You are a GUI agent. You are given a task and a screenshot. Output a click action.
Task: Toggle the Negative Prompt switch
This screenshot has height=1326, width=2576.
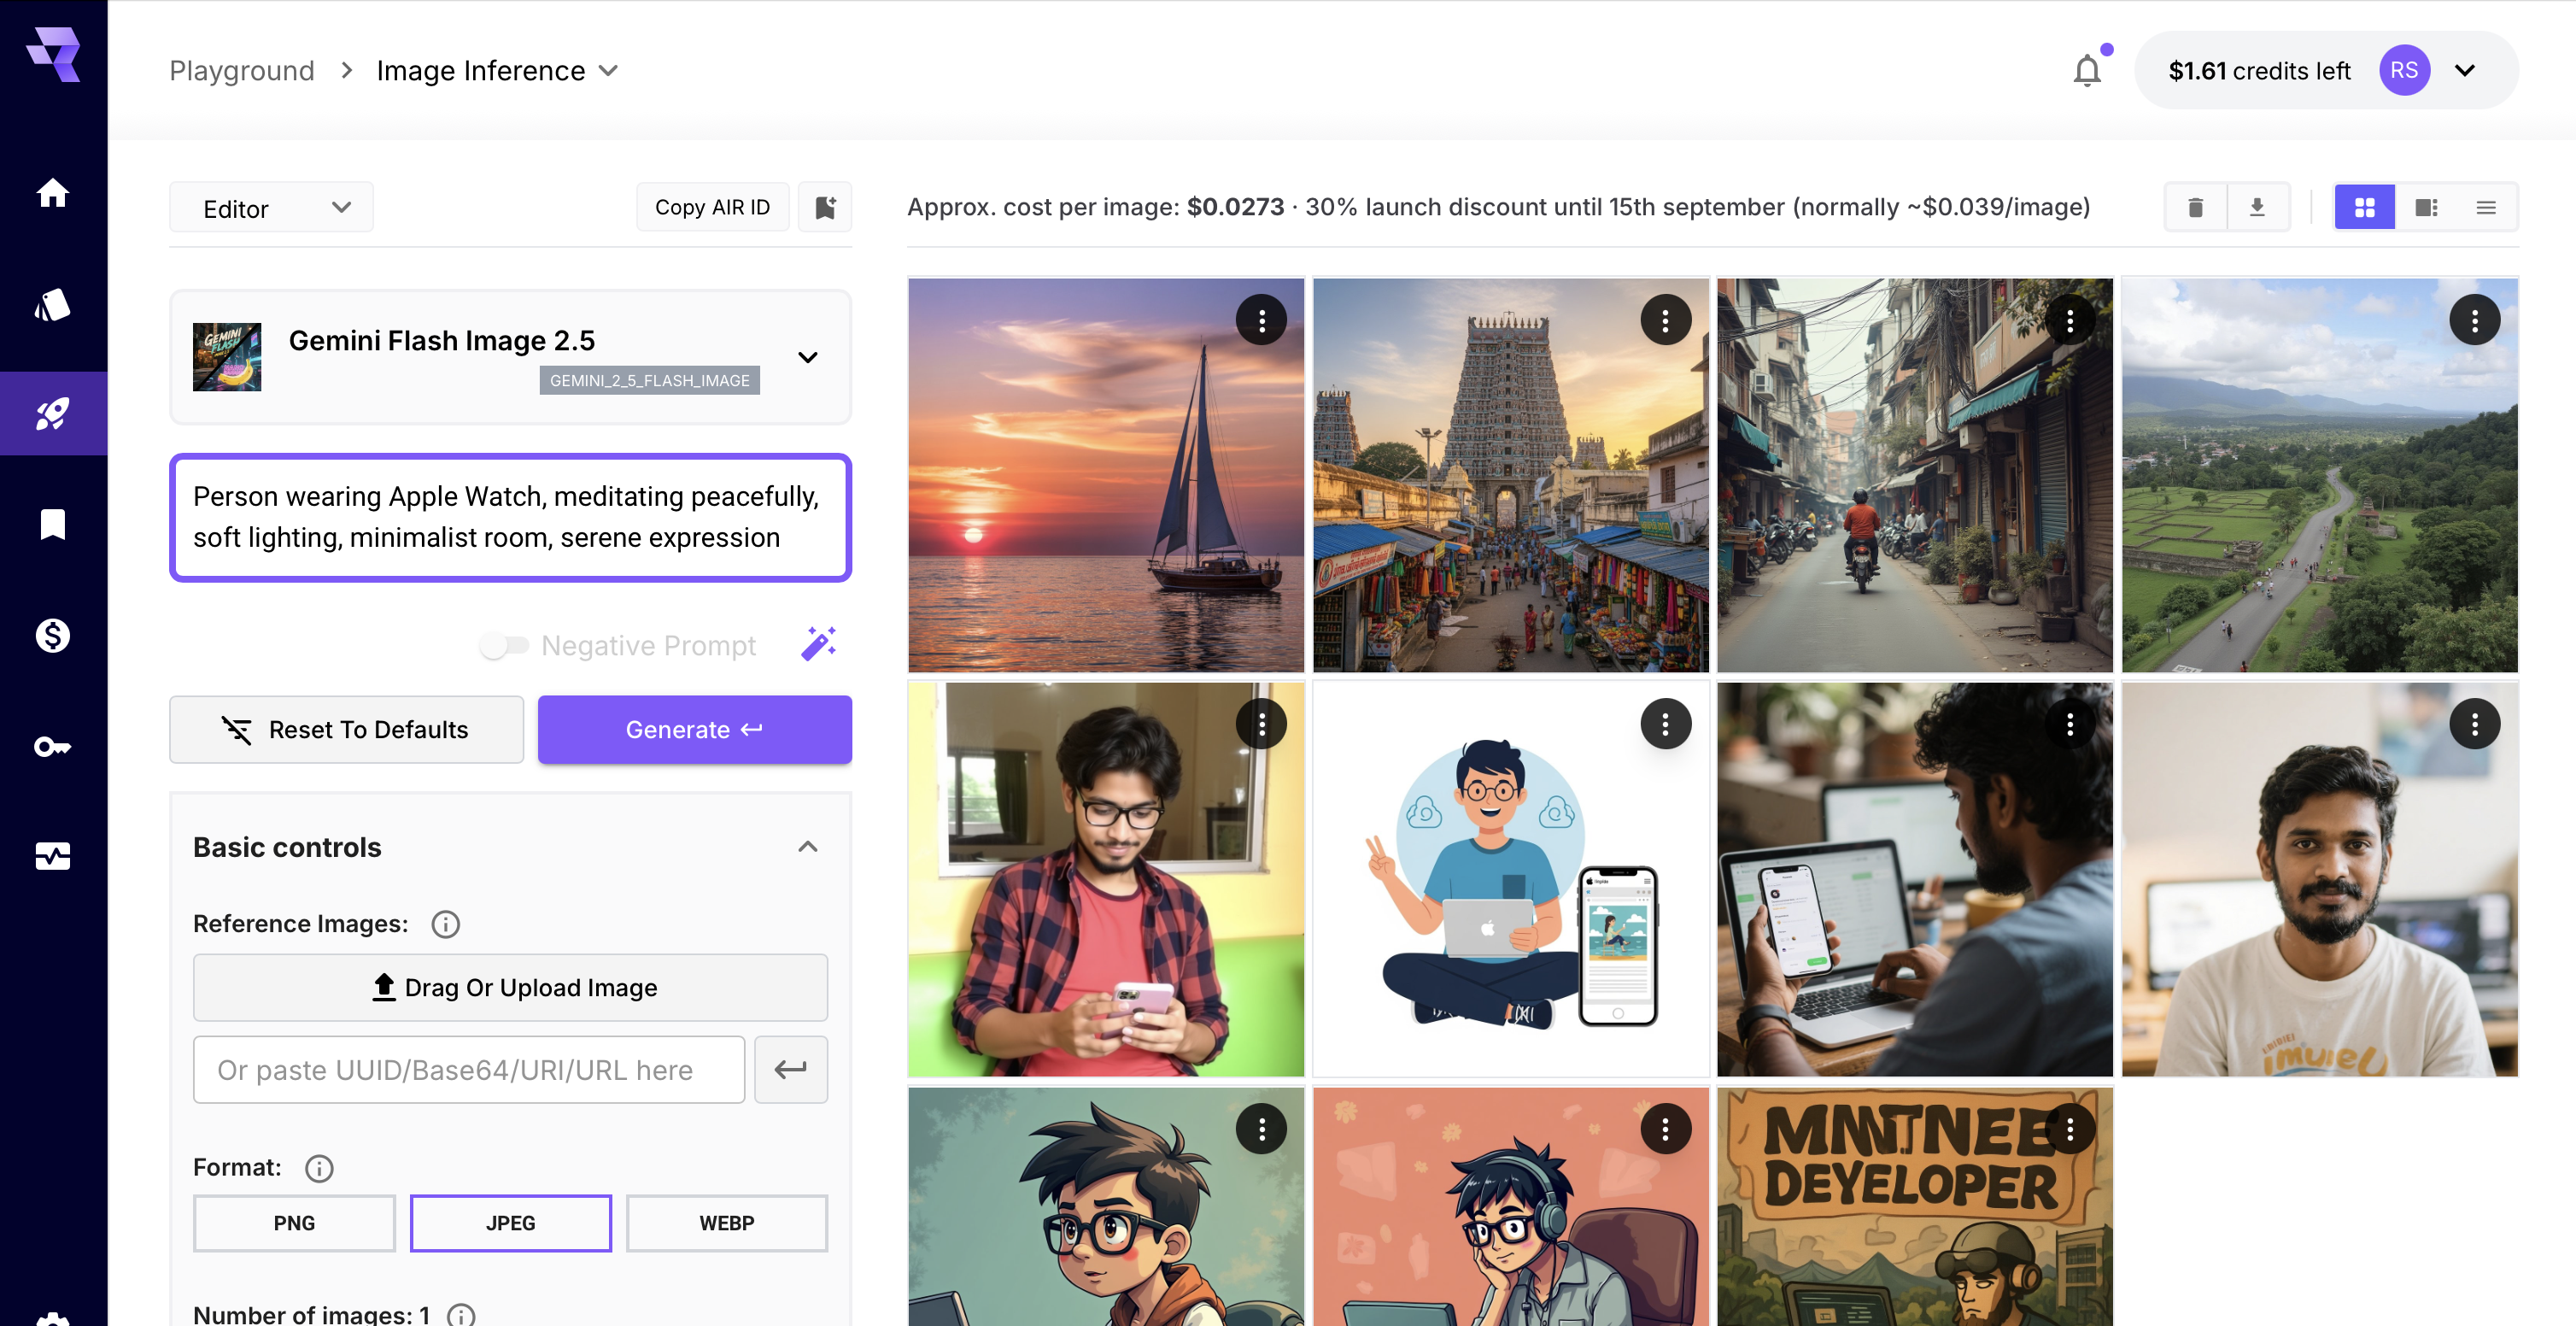pyautogui.click(x=503, y=645)
